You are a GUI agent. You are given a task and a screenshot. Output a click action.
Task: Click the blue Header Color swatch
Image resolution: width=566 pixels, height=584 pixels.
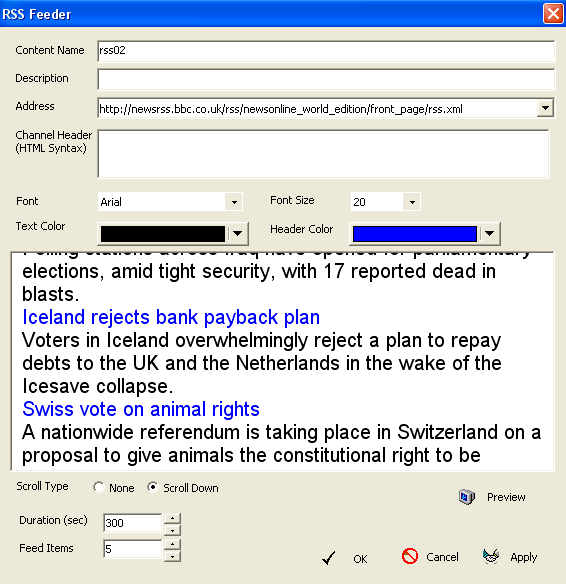click(x=414, y=234)
